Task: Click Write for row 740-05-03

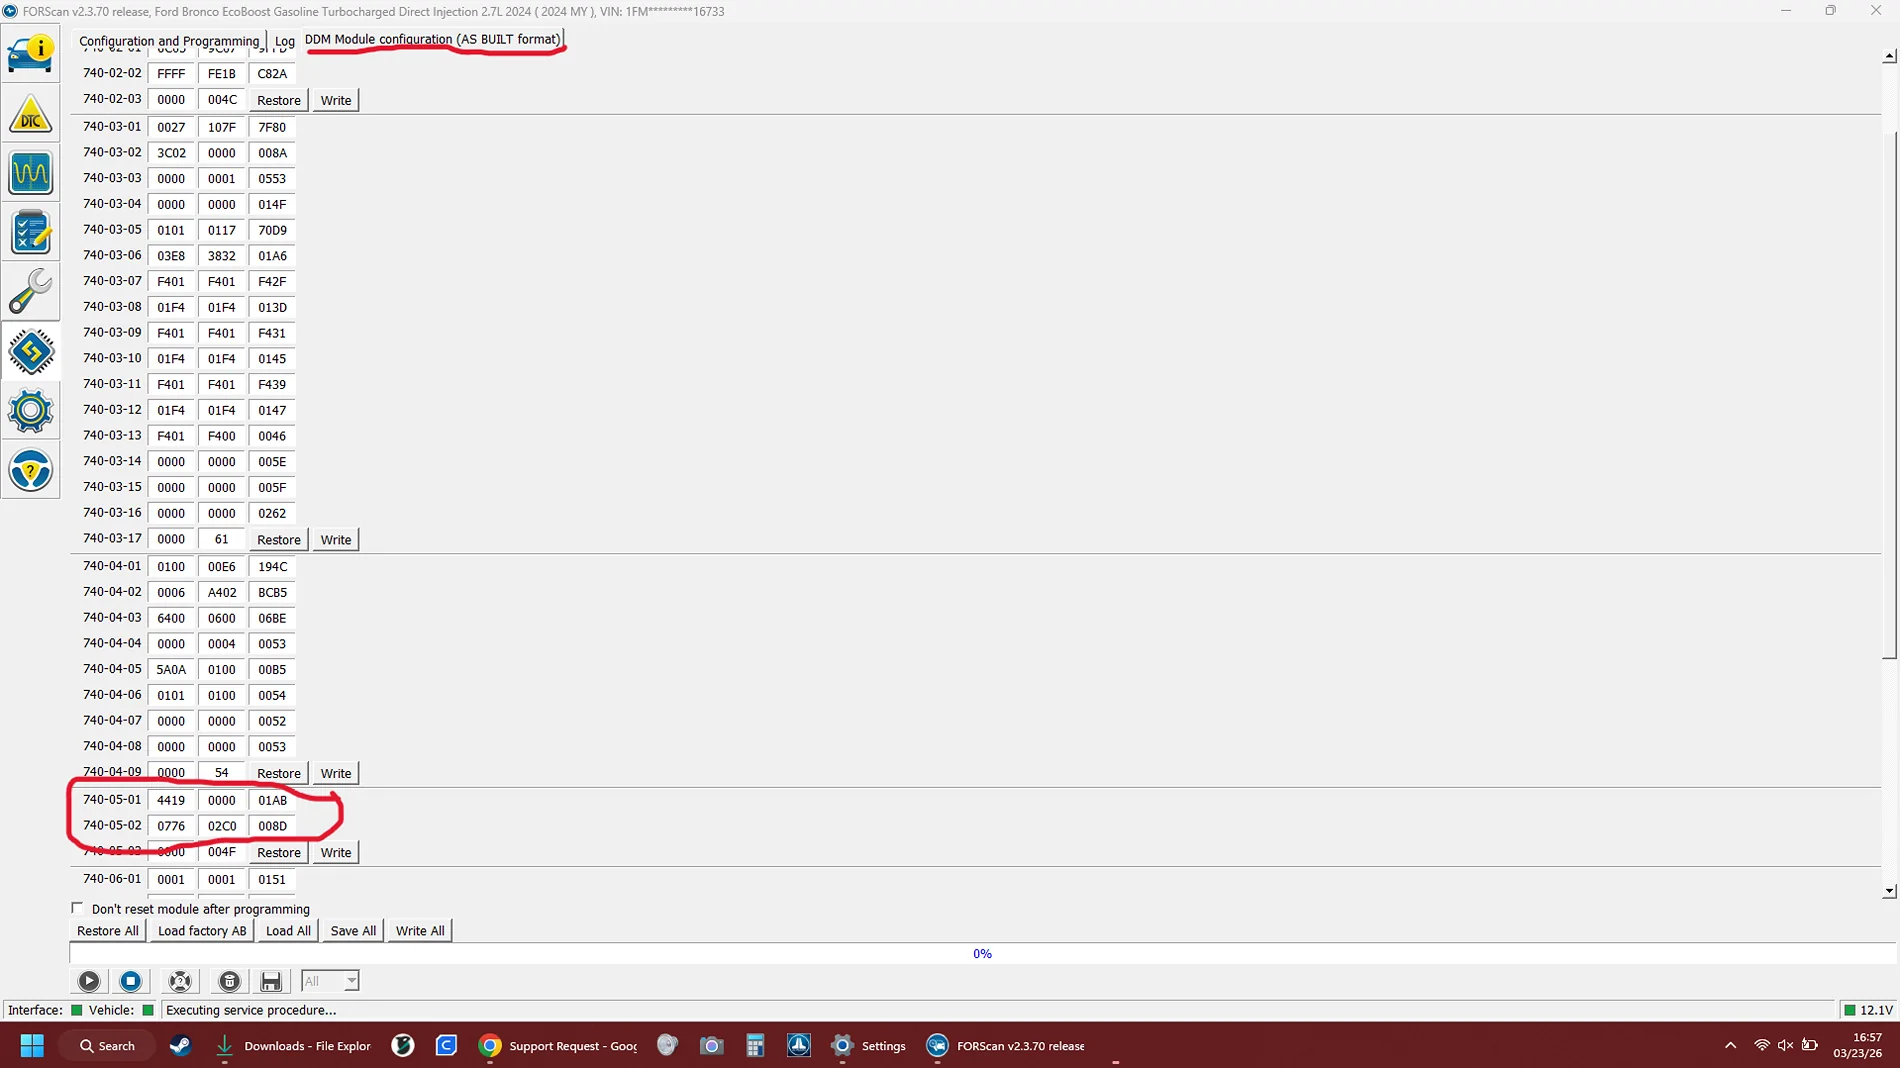Action: tap(336, 853)
